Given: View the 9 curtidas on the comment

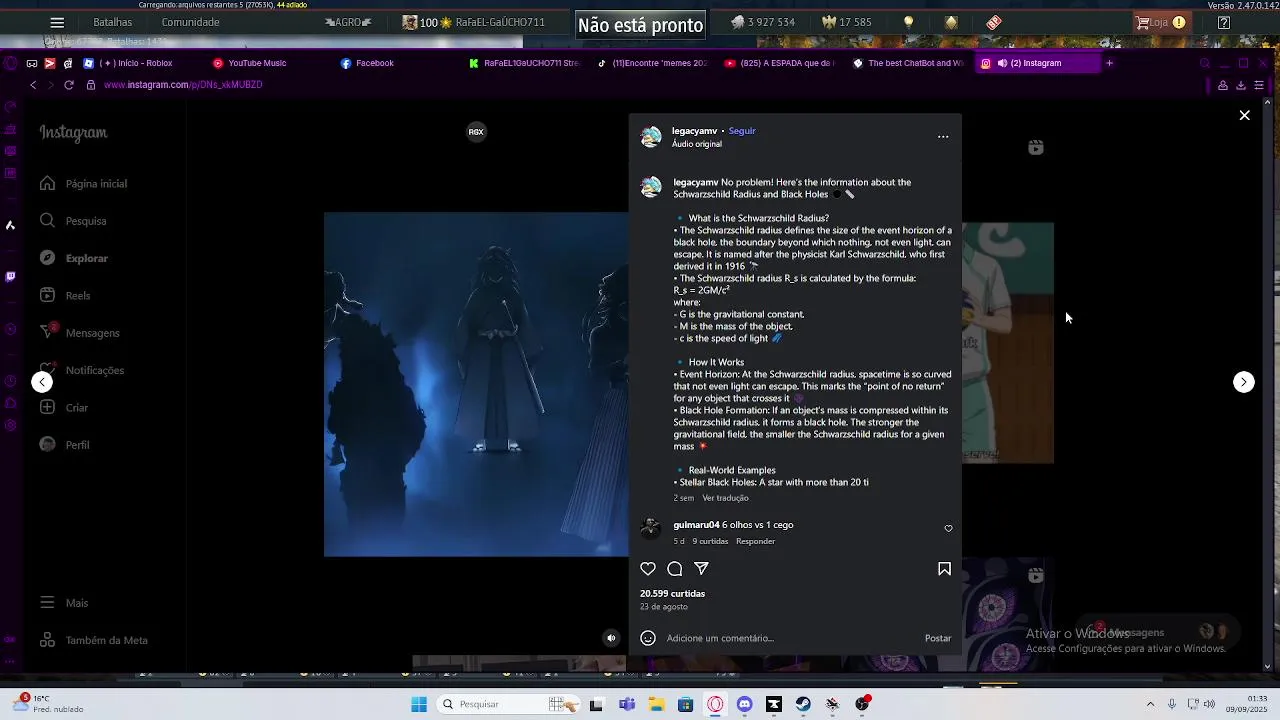Looking at the screenshot, I should pyautogui.click(x=710, y=541).
